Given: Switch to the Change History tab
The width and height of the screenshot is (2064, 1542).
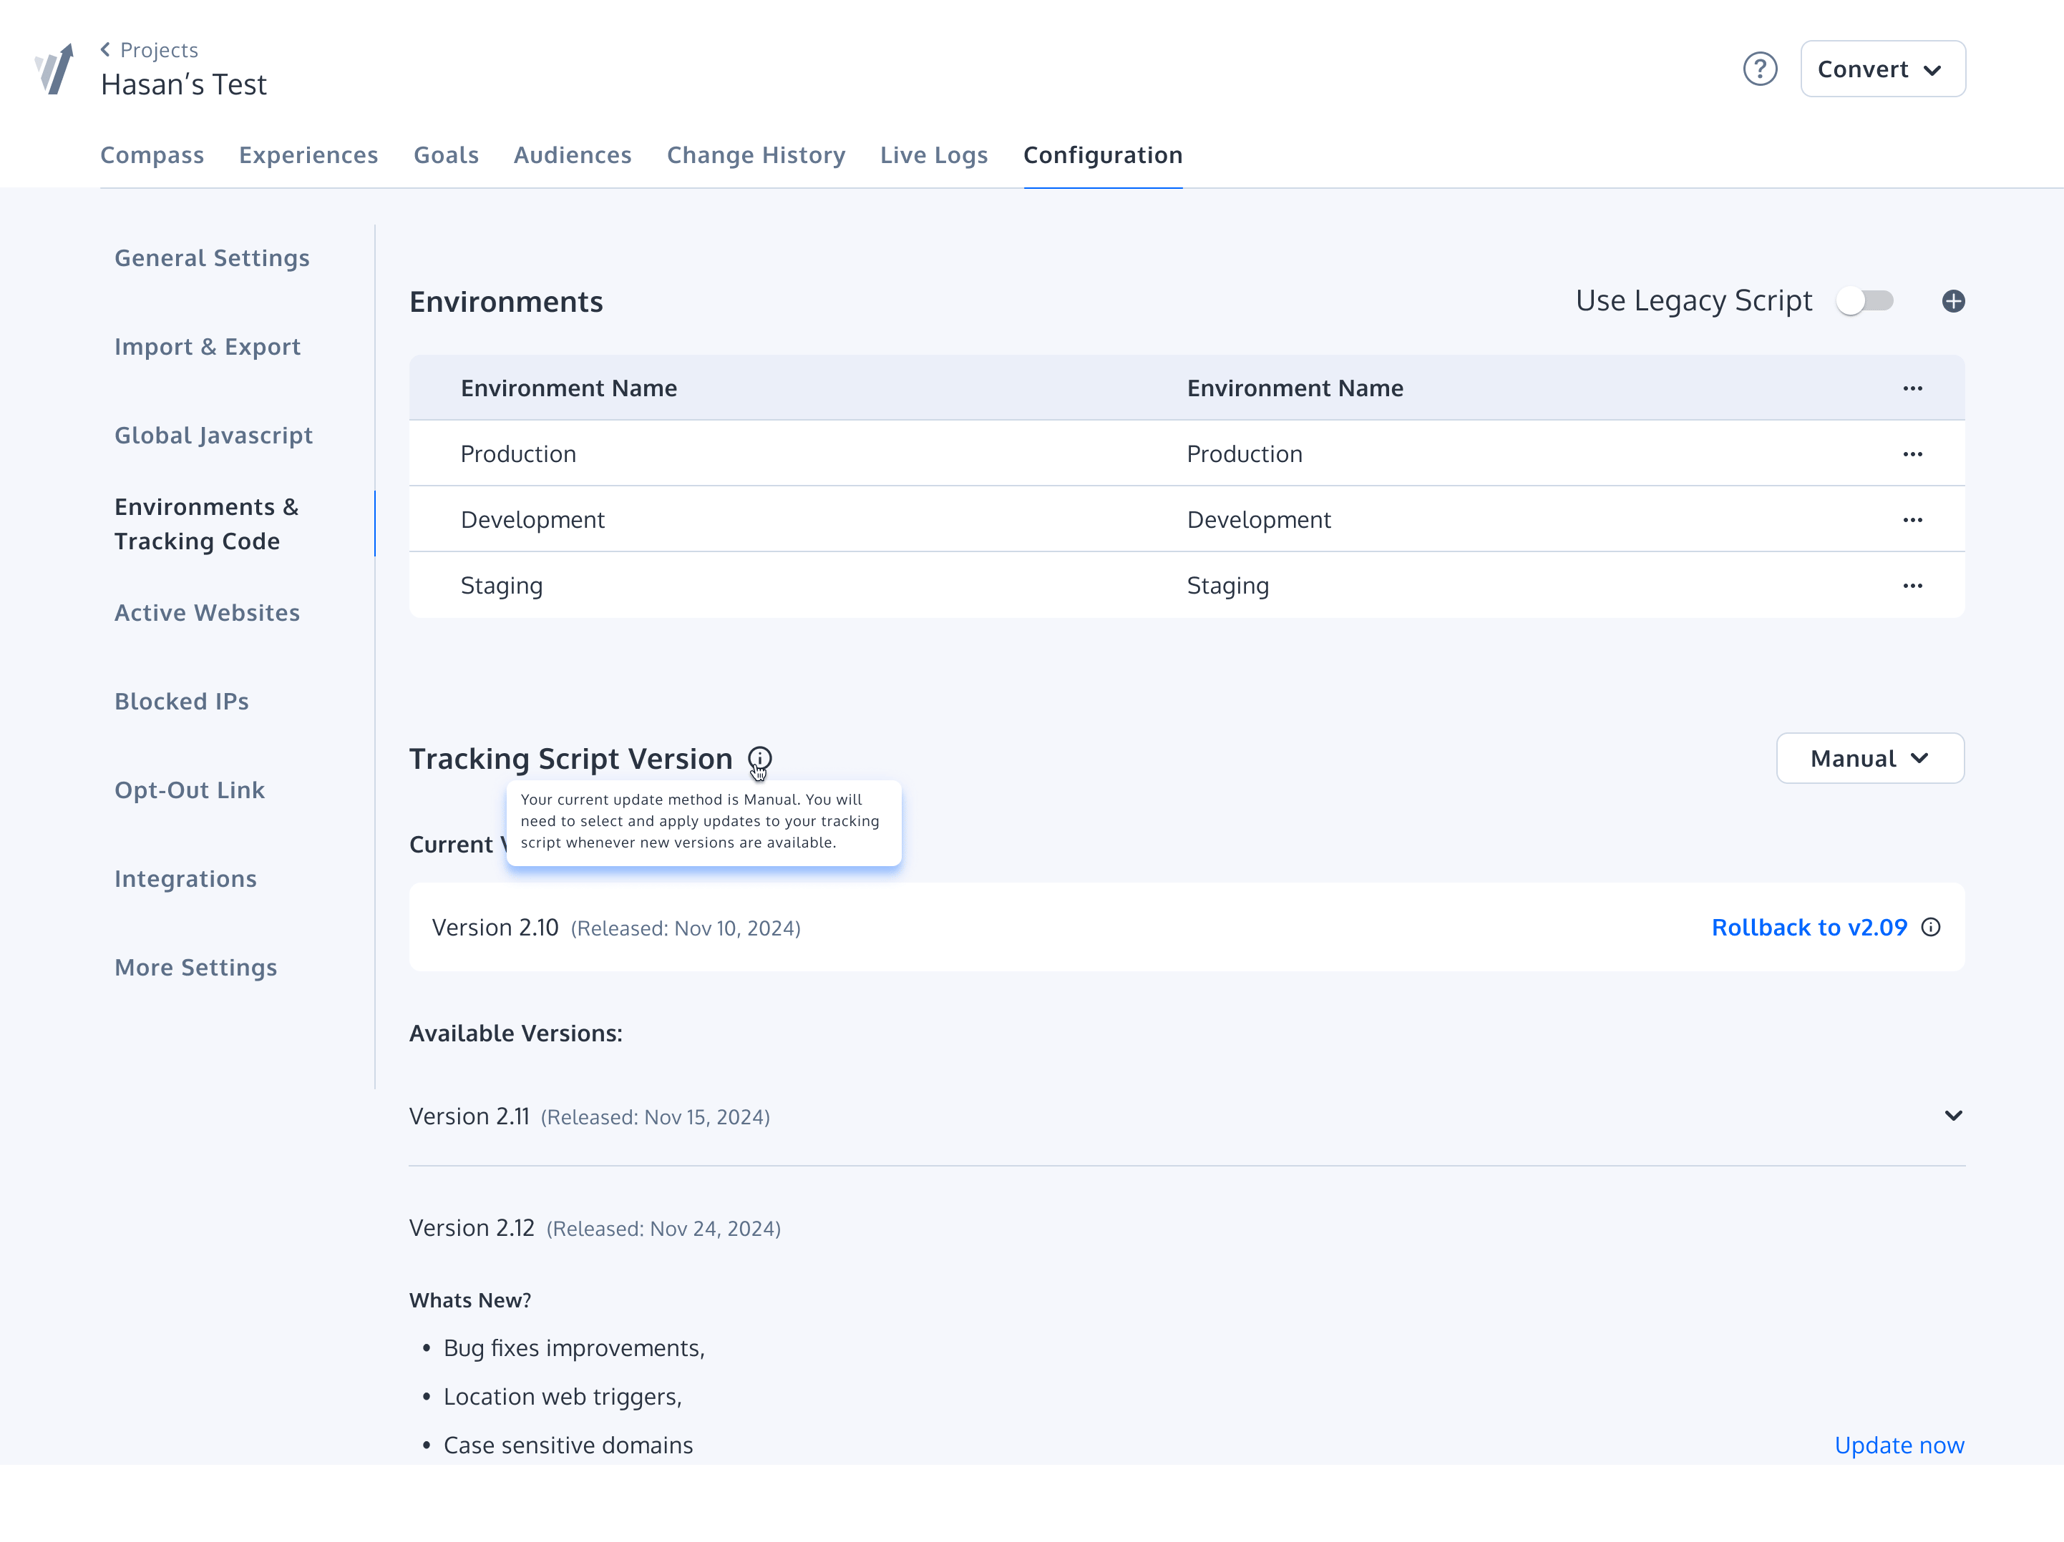Looking at the screenshot, I should coord(756,155).
